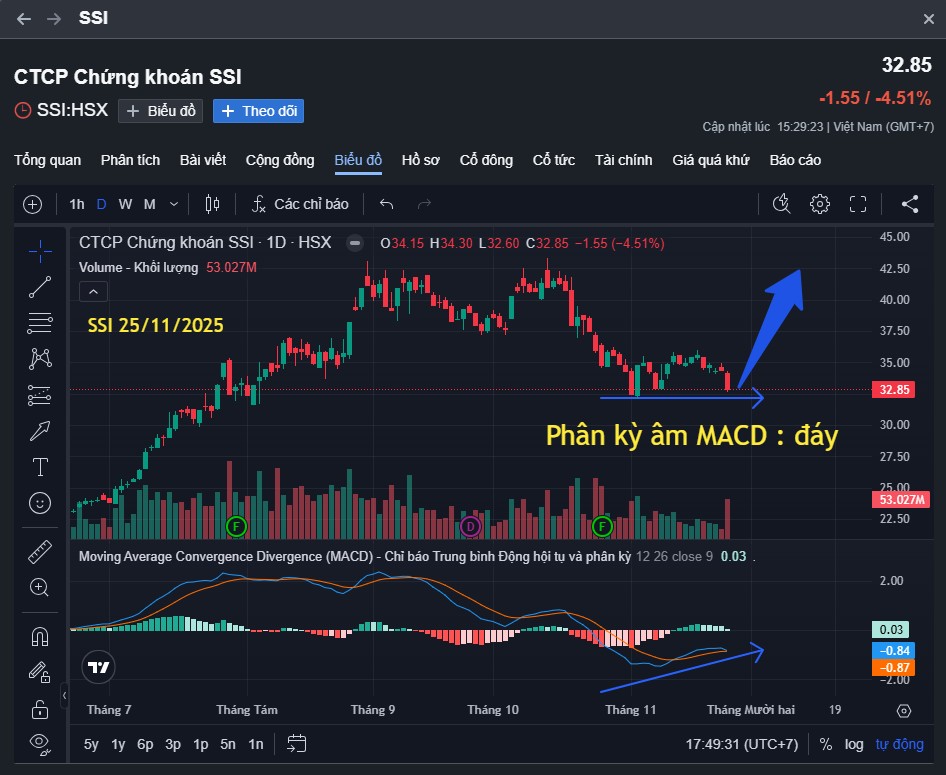946x775 pixels.
Task: Open the candlestick chart type selector
Action: [x=212, y=204]
